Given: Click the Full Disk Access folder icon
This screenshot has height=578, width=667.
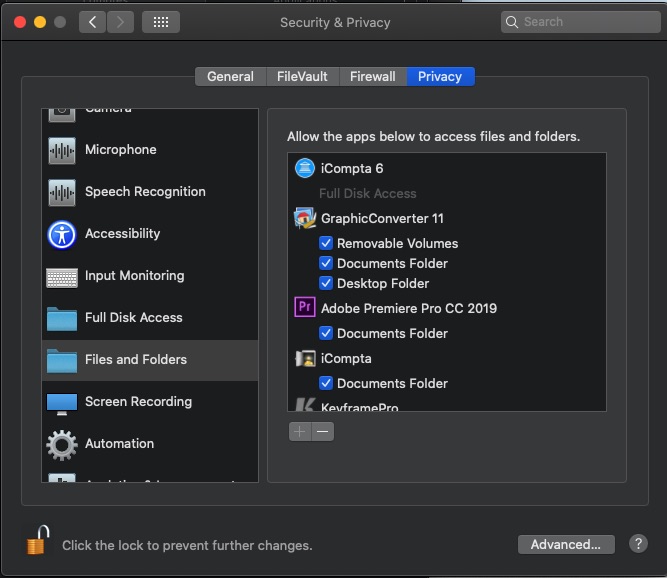Looking at the screenshot, I should coord(62,319).
